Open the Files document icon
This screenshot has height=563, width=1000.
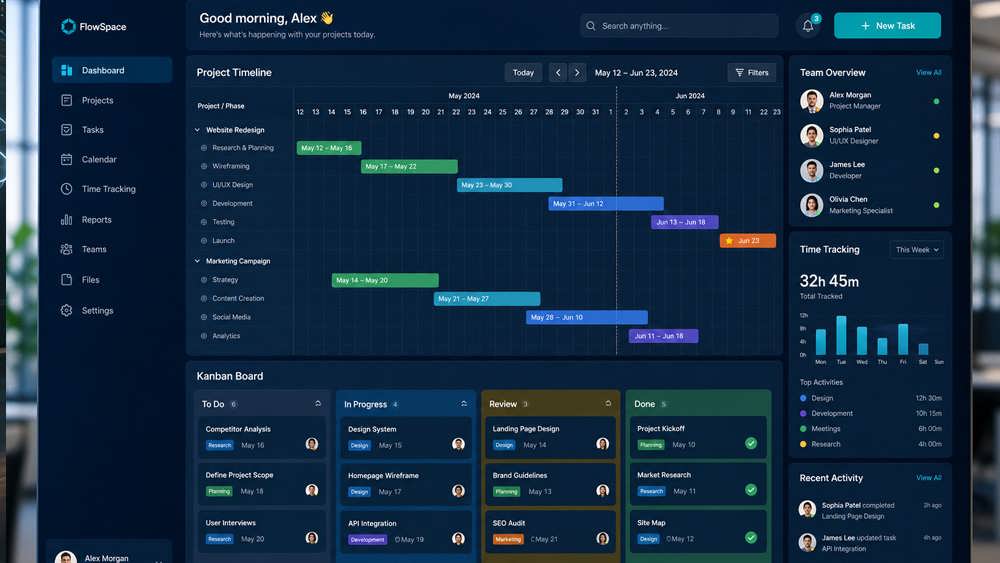66,279
